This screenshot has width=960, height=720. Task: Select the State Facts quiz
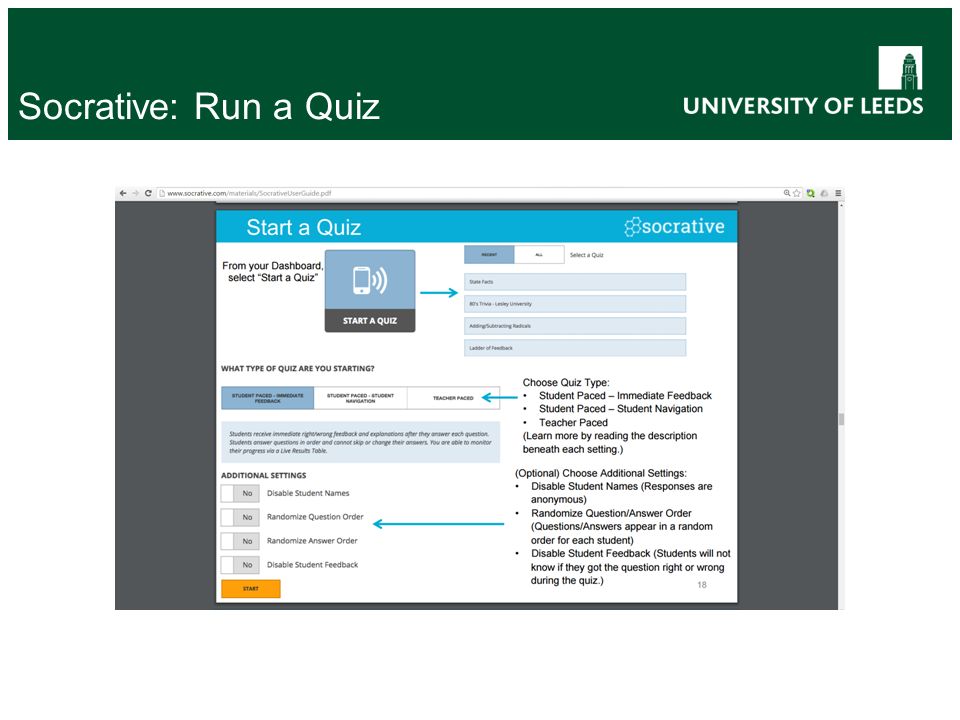tap(575, 282)
